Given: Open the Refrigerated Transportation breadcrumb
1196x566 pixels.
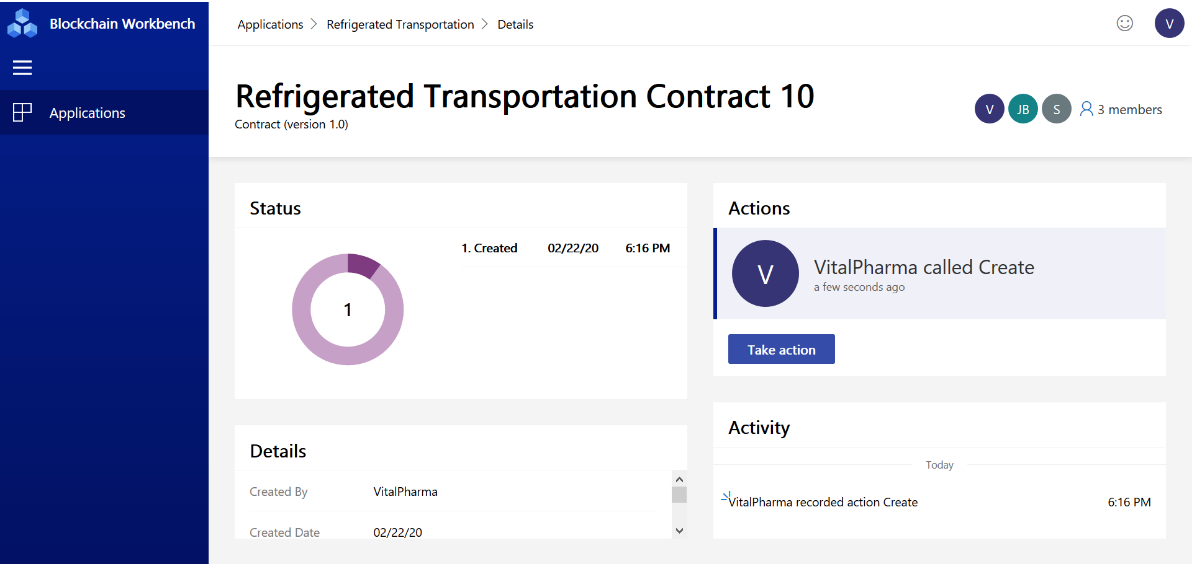Looking at the screenshot, I should tap(400, 24).
